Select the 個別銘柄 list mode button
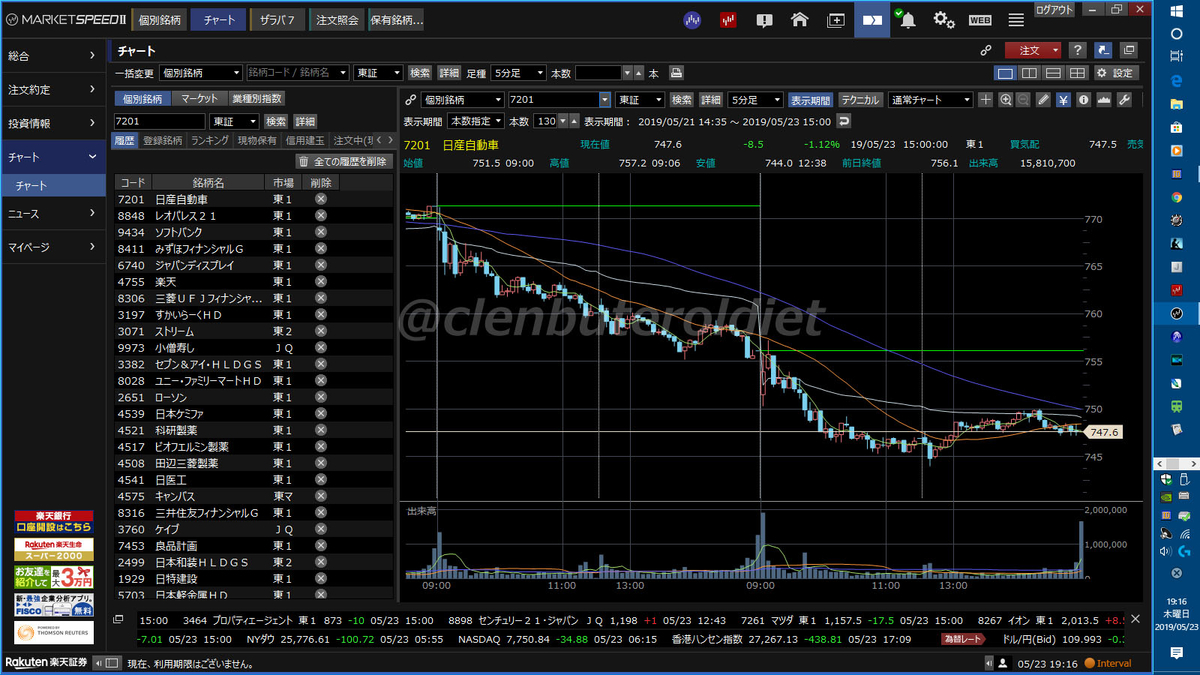The image size is (1200, 675). (x=143, y=98)
